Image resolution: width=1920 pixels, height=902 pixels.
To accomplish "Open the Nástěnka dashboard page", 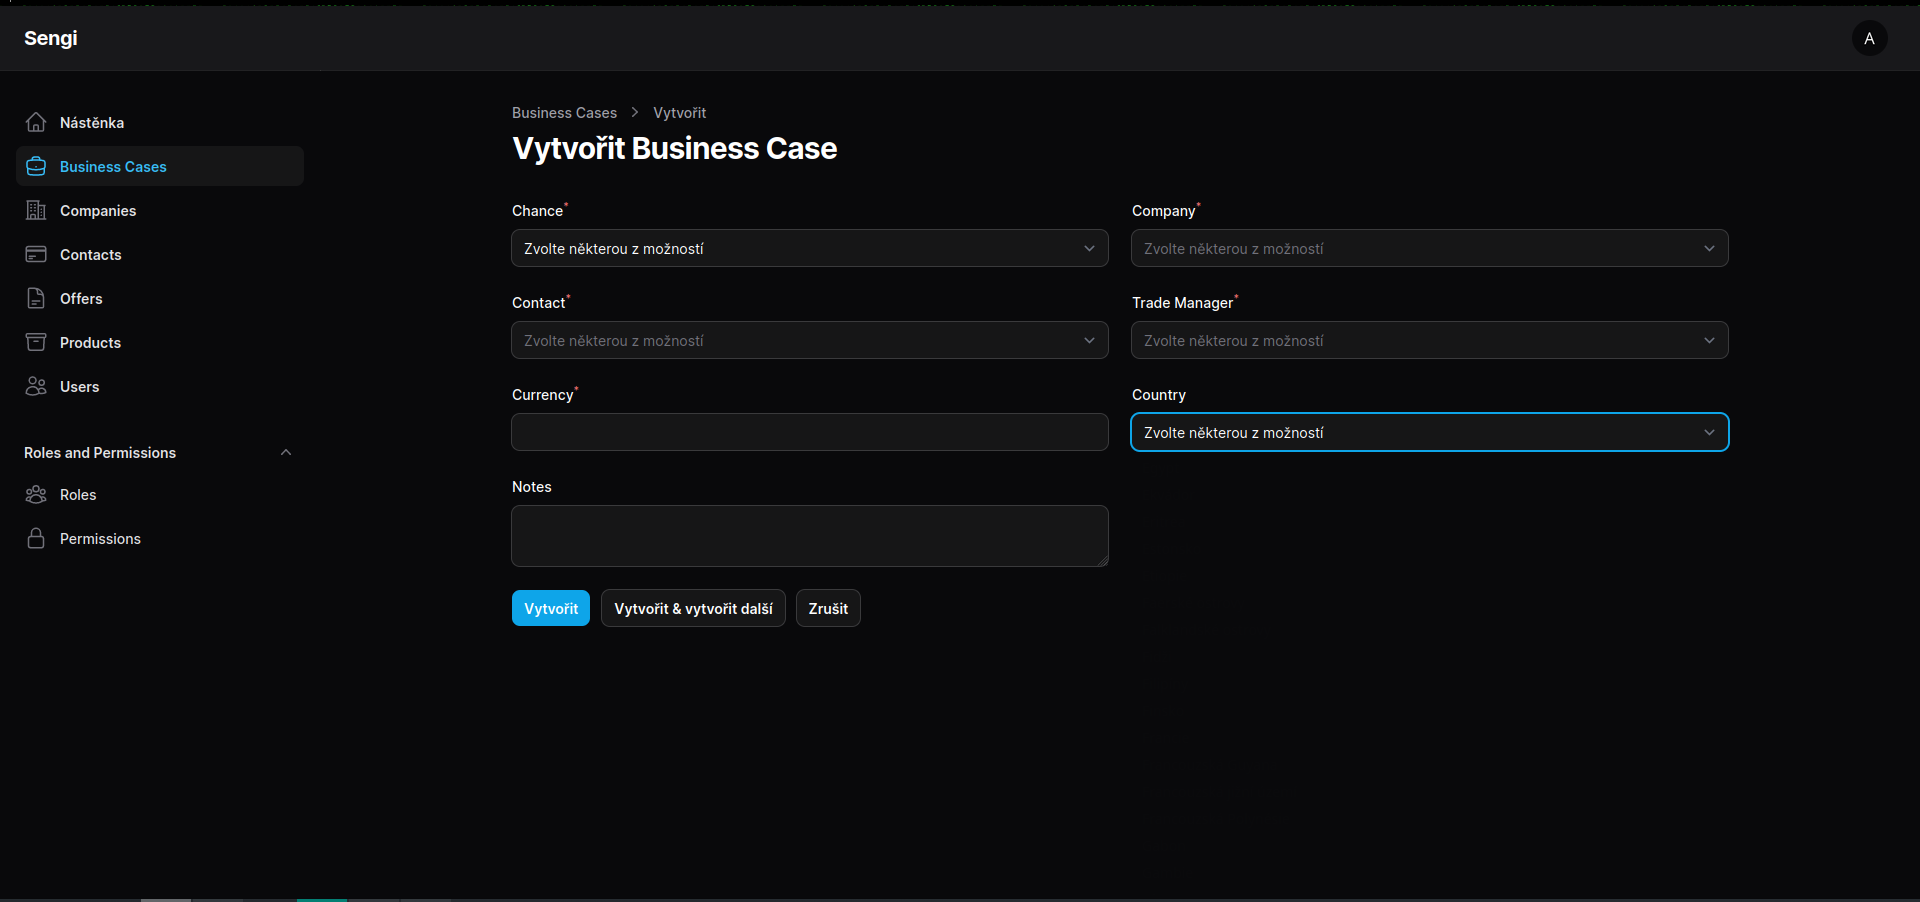I will (x=160, y=122).
